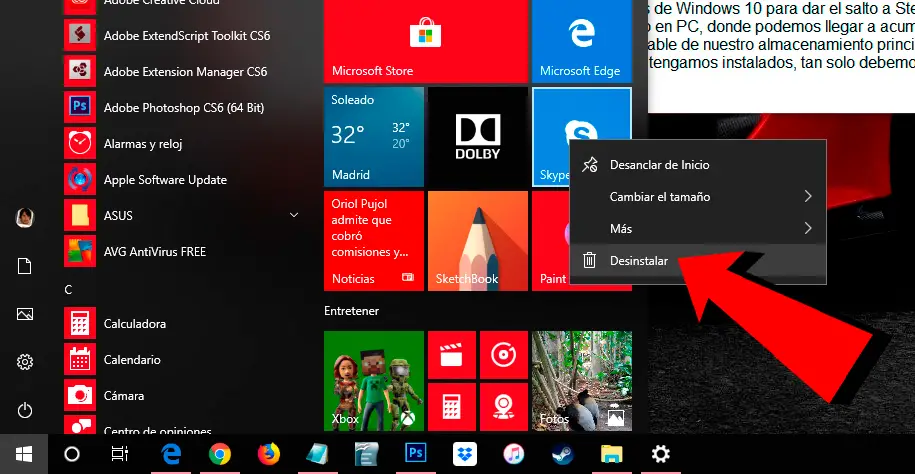The width and height of the screenshot is (915, 474).
Task: Expand arrow next to Cambiar el tamaño
Action: [x=808, y=196]
